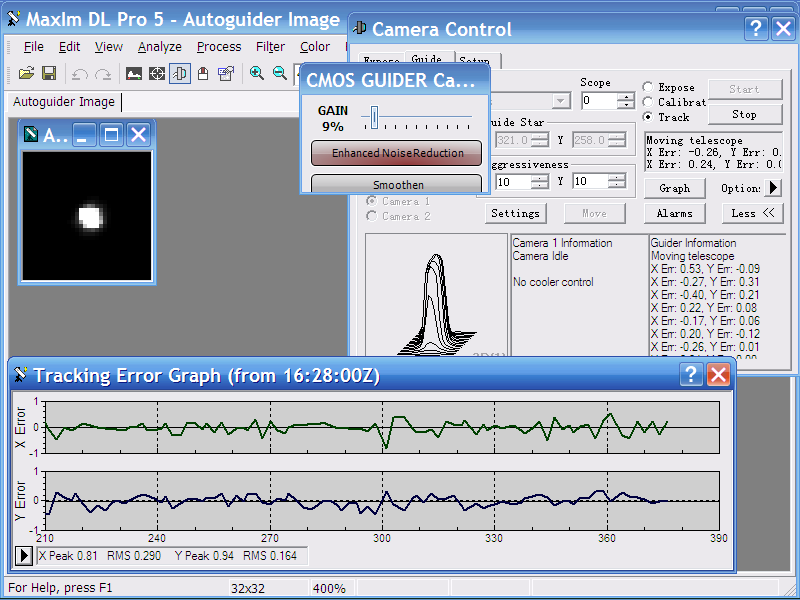Click the Redo arrow in toolbar
Image resolution: width=800 pixels, height=600 pixels.
point(103,74)
